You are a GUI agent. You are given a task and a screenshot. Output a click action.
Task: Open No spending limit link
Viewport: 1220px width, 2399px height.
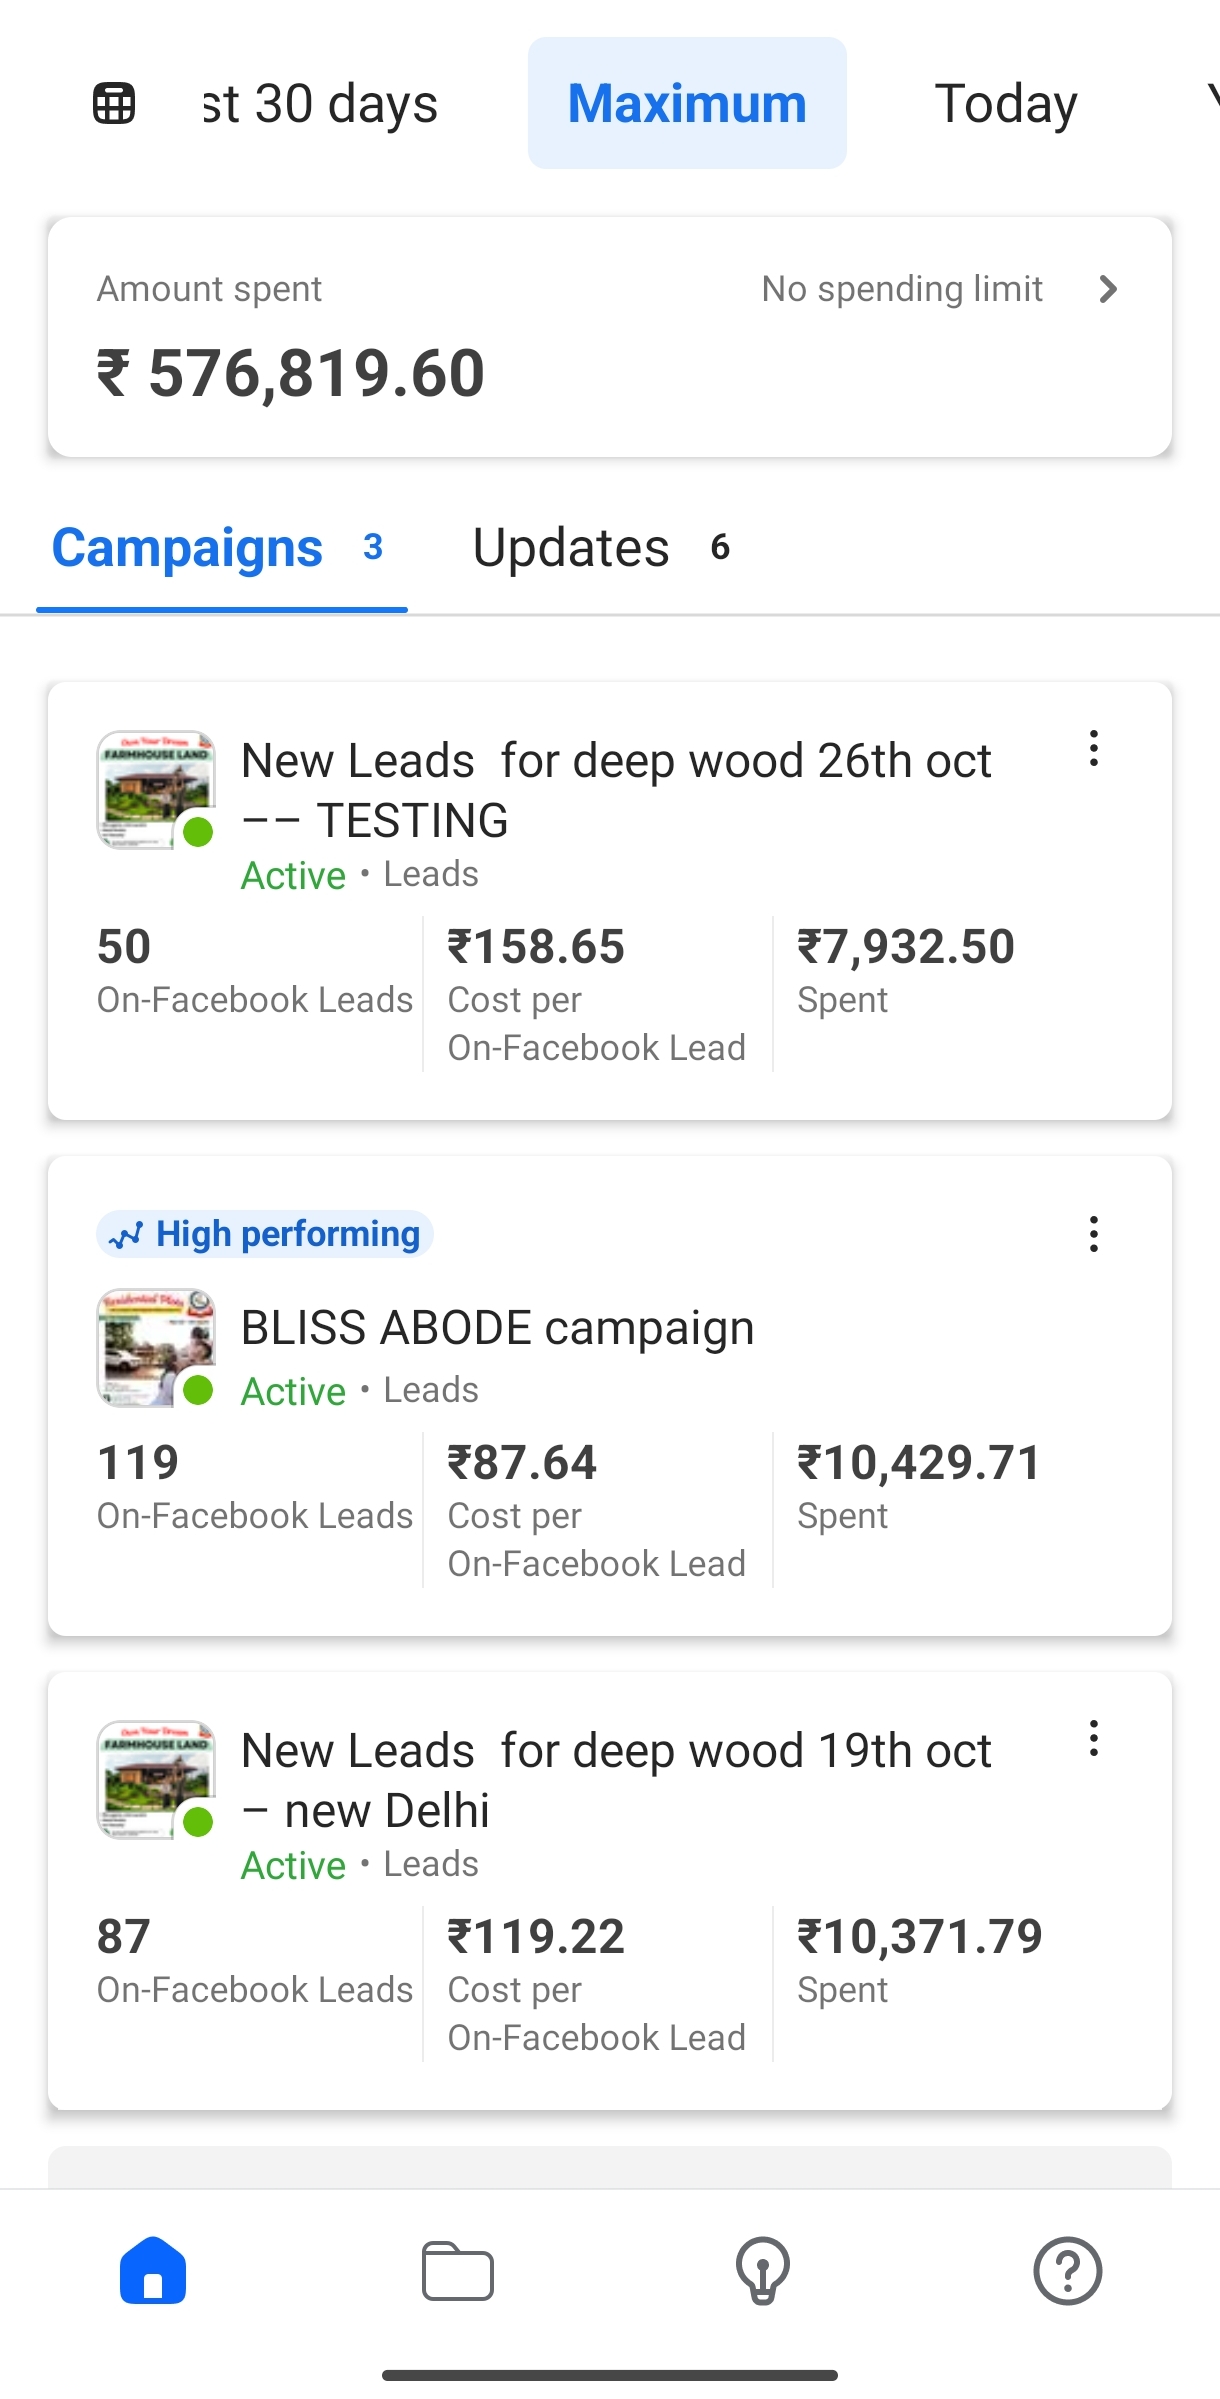coord(901,289)
